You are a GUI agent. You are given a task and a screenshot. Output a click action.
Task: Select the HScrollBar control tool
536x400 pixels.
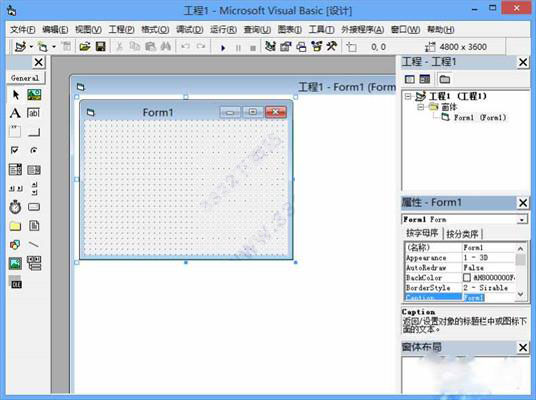tap(15, 188)
